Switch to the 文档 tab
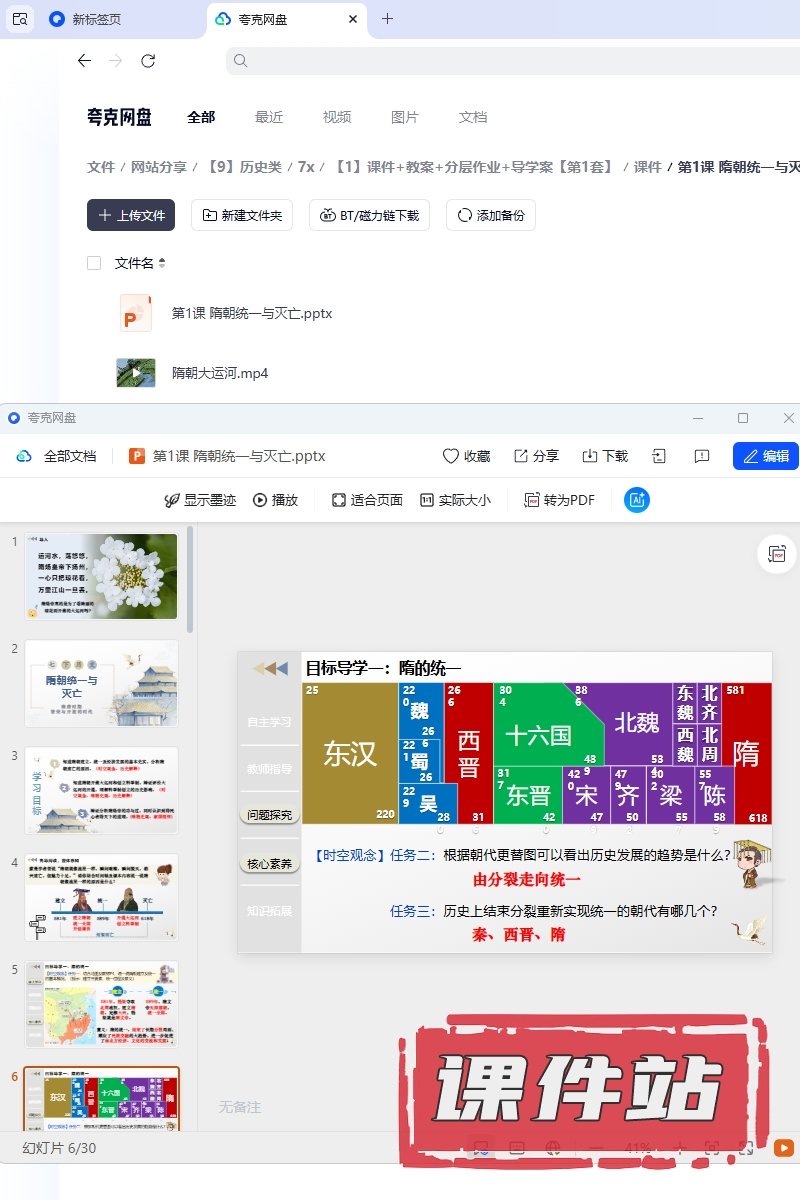The image size is (800, 1200). pos(473,117)
